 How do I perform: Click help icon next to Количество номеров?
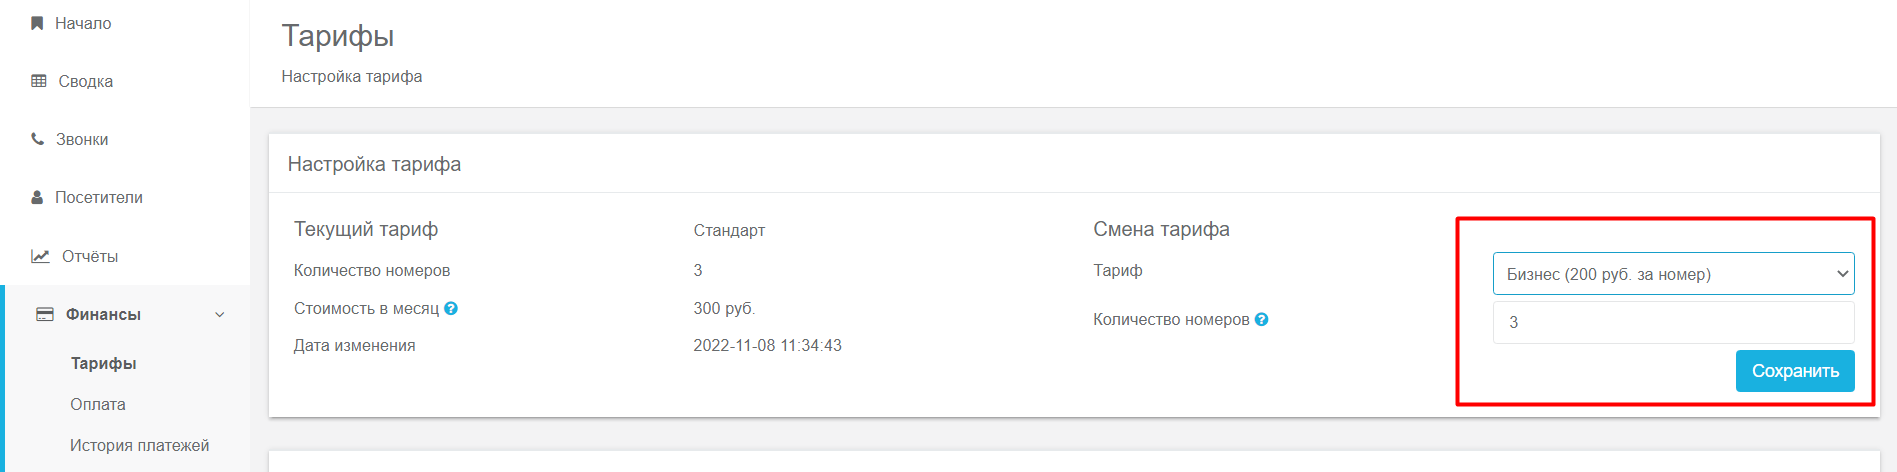click(x=1262, y=320)
